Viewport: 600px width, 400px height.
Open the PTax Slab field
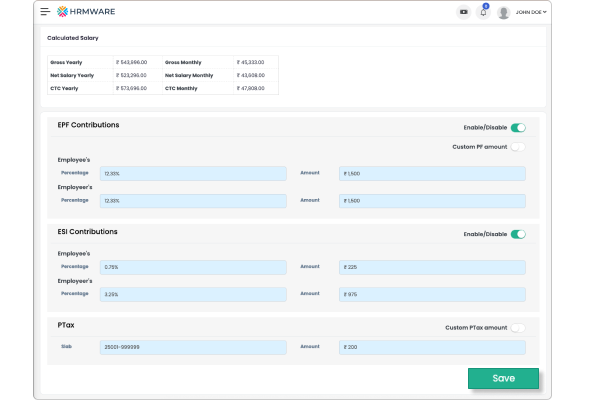tap(193, 347)
